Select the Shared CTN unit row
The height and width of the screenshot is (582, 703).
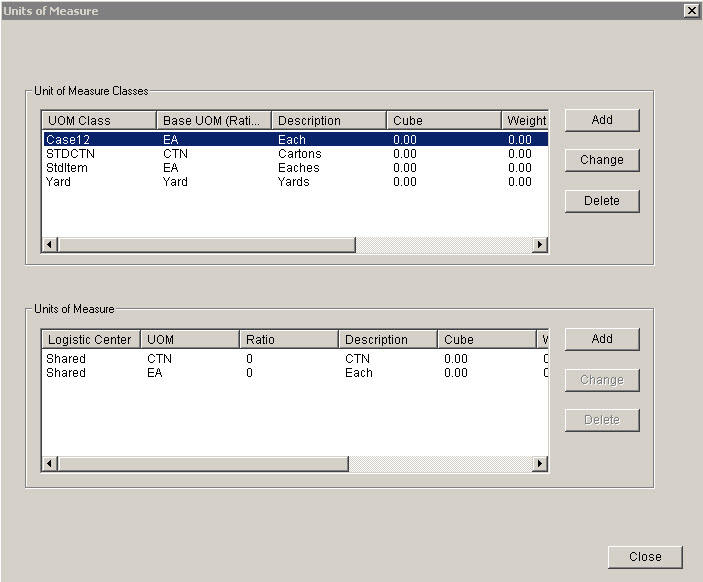click(x=295, y=359)
